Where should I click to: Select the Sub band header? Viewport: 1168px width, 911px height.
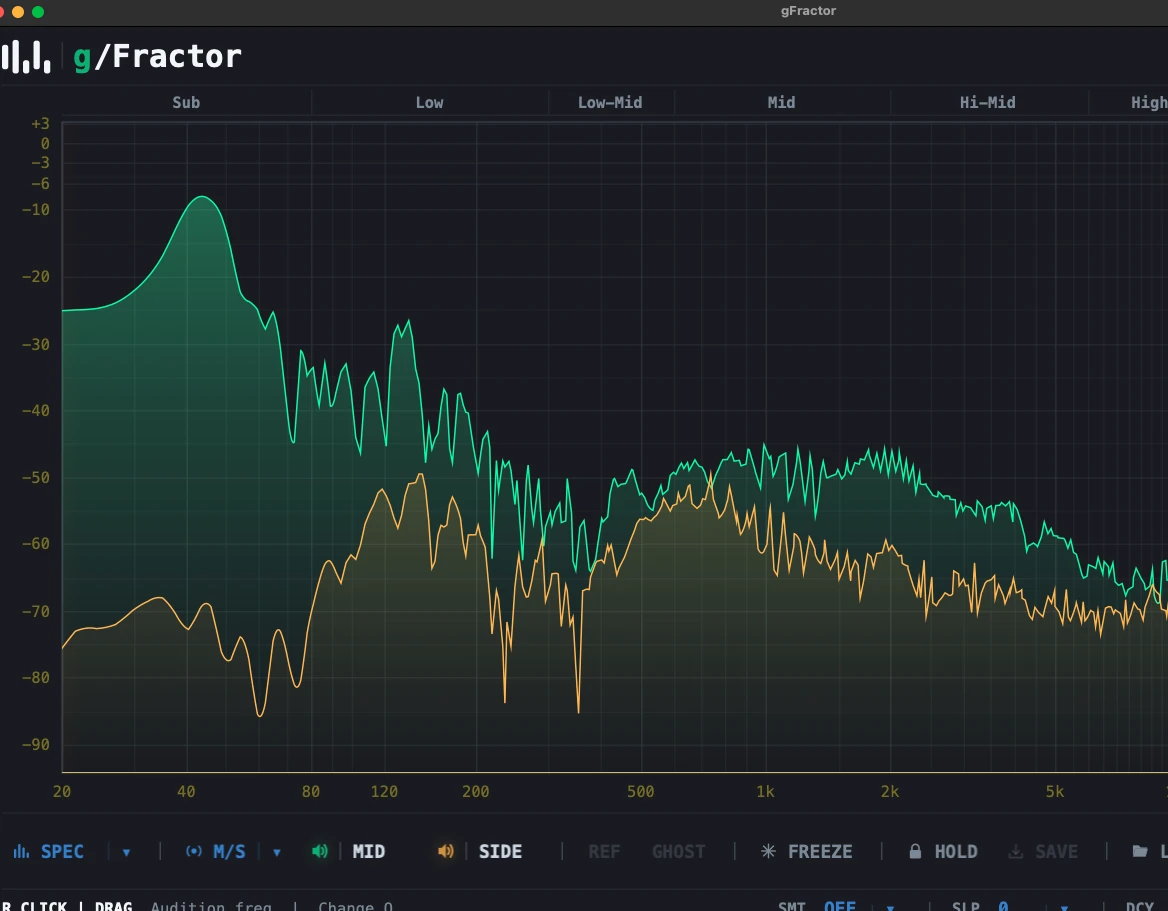coord(186,102)
